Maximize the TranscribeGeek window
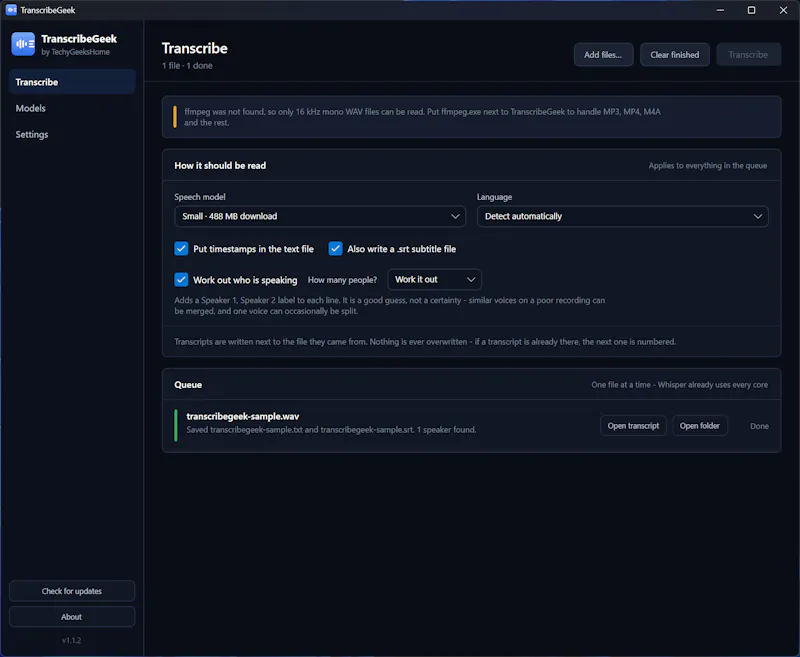 pyautogui.click(x=752, y=10)
